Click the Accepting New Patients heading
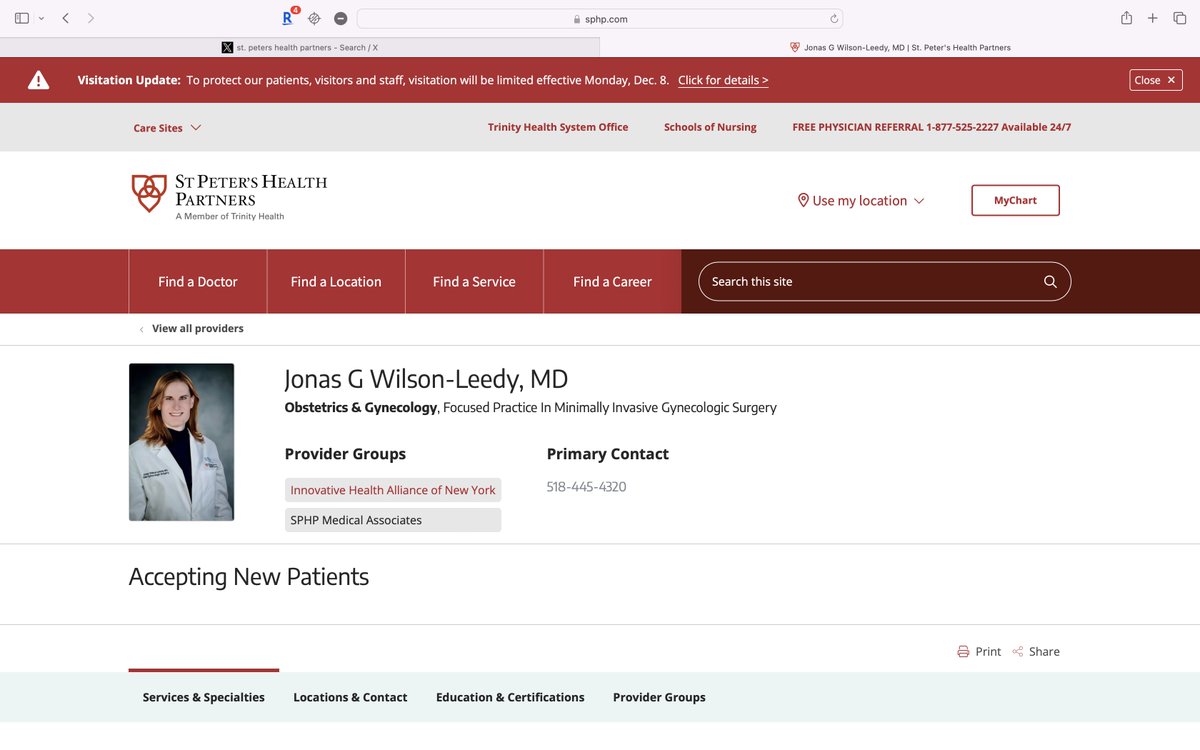 (x=249, y=577)
